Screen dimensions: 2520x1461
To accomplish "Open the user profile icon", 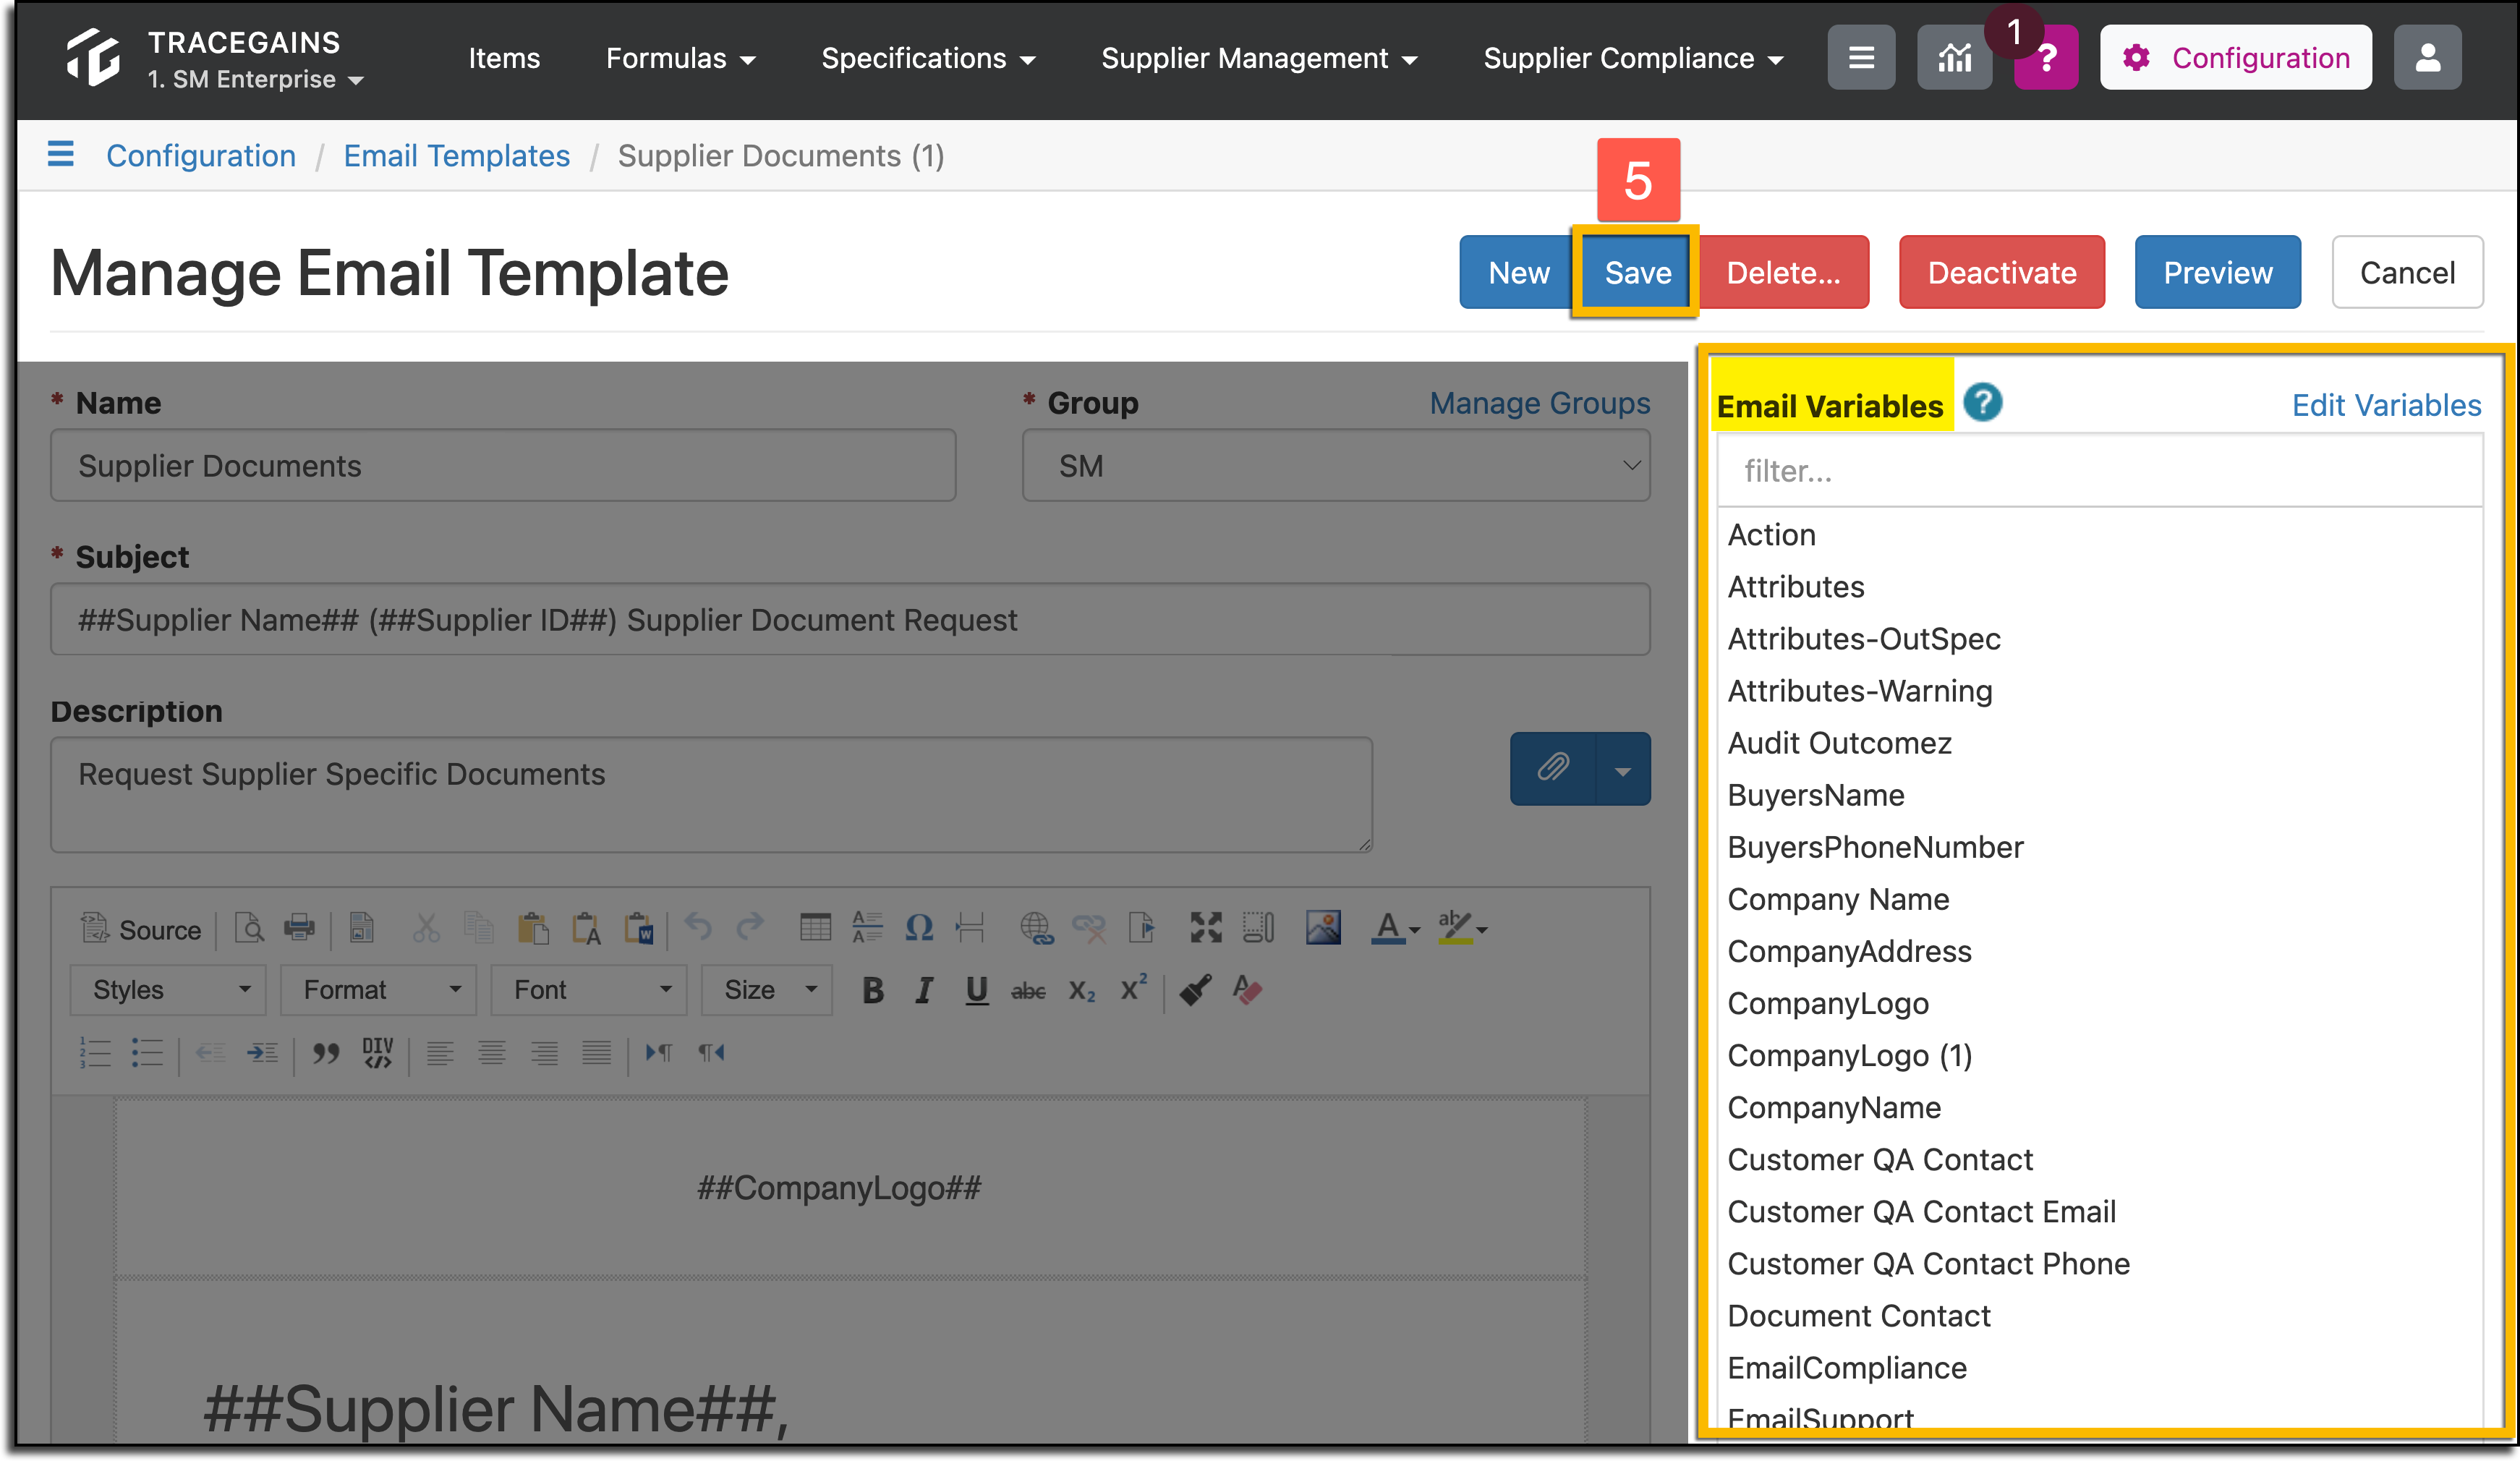I will click(x=2427, y=58).
